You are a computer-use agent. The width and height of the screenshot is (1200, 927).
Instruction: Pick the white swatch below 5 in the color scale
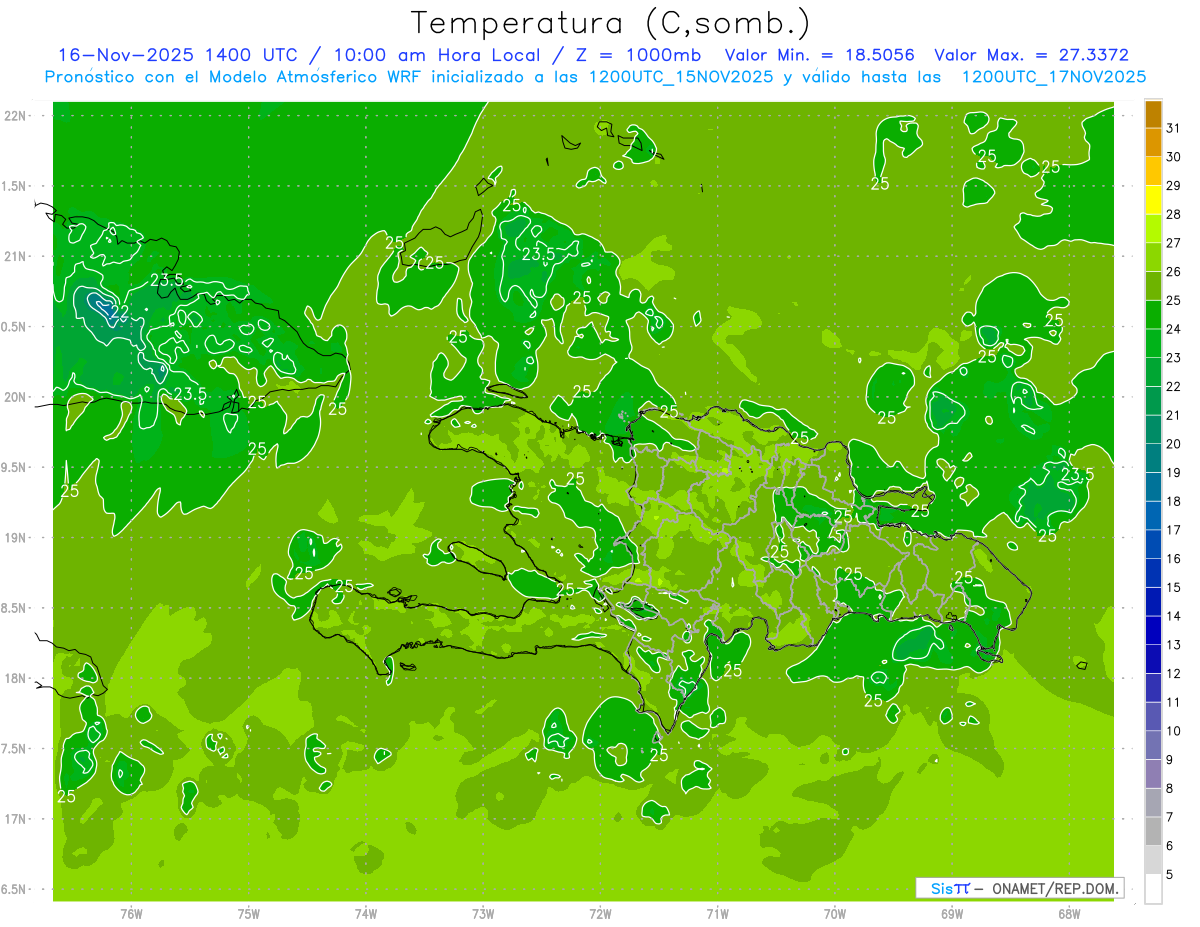tap(1153, 889)
